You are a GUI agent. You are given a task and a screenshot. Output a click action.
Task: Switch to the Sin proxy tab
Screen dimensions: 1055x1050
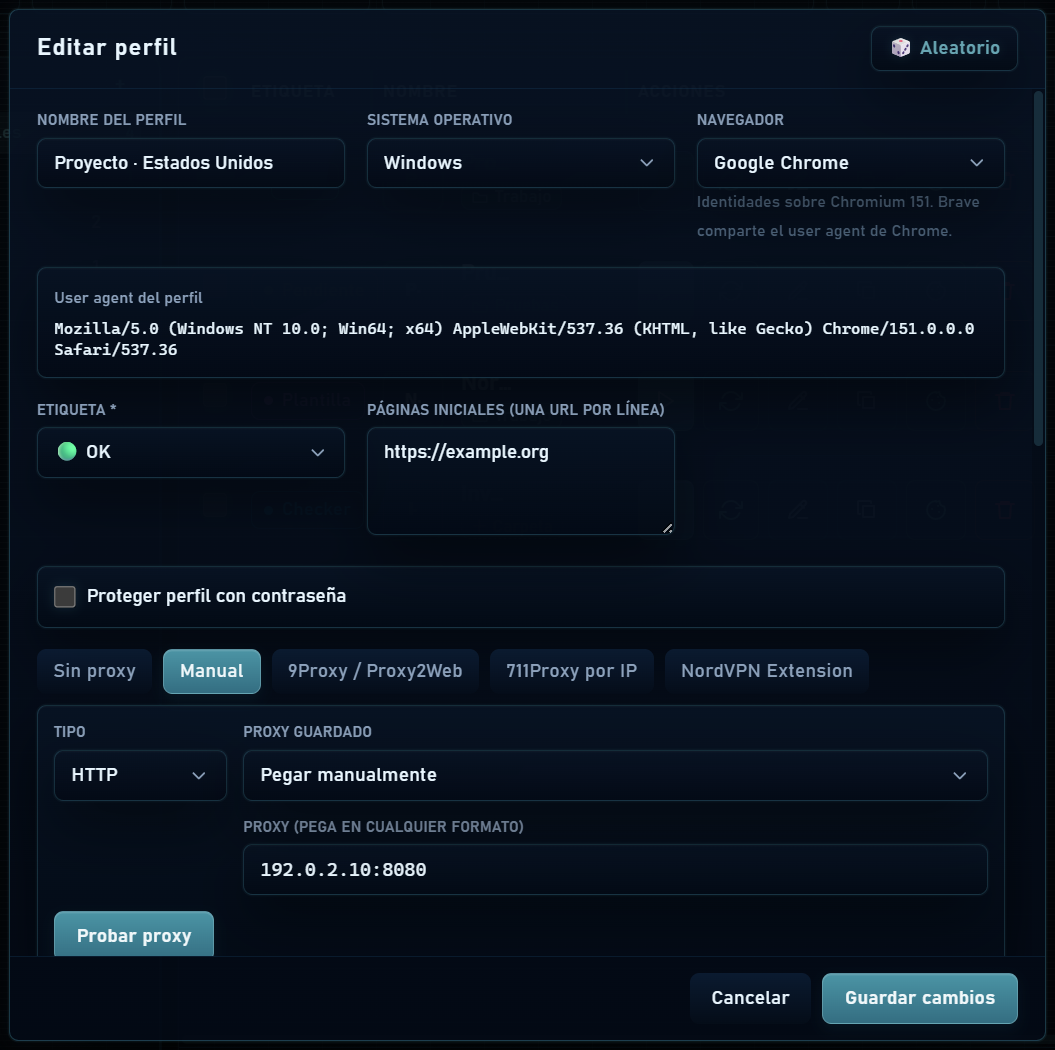tap(94, 671)
